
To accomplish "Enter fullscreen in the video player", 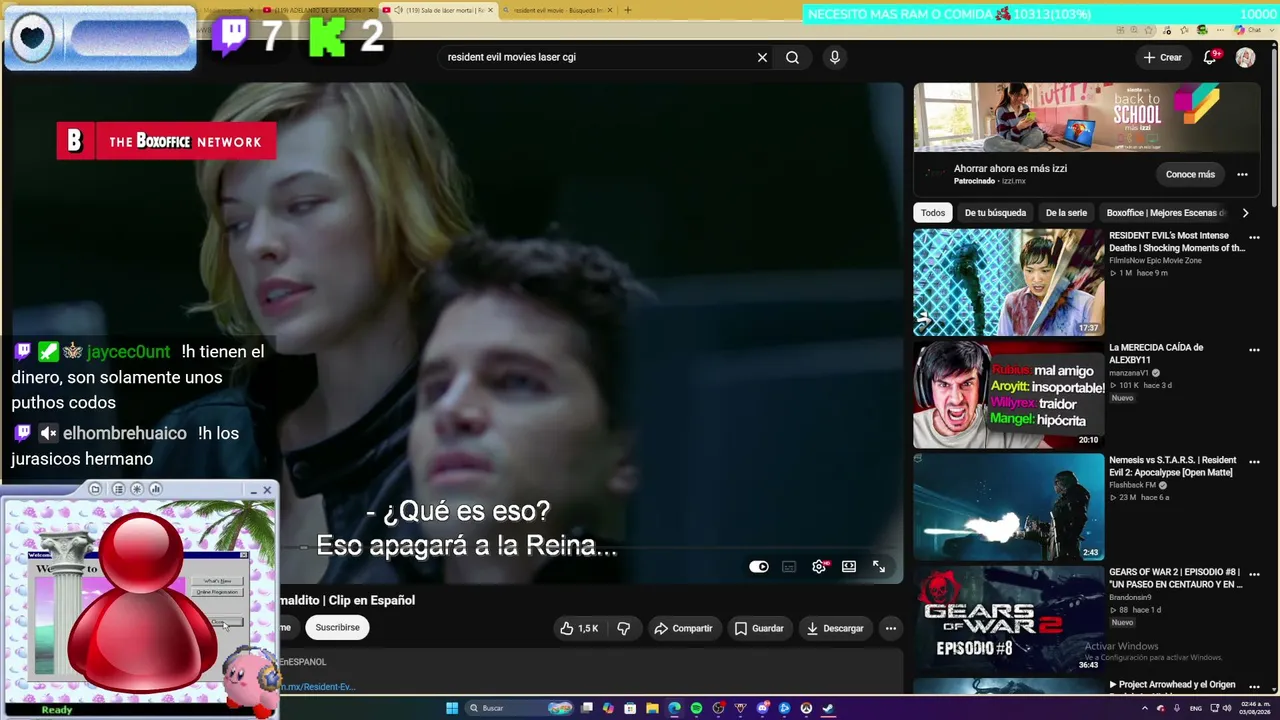I will [x=879, y=566].
